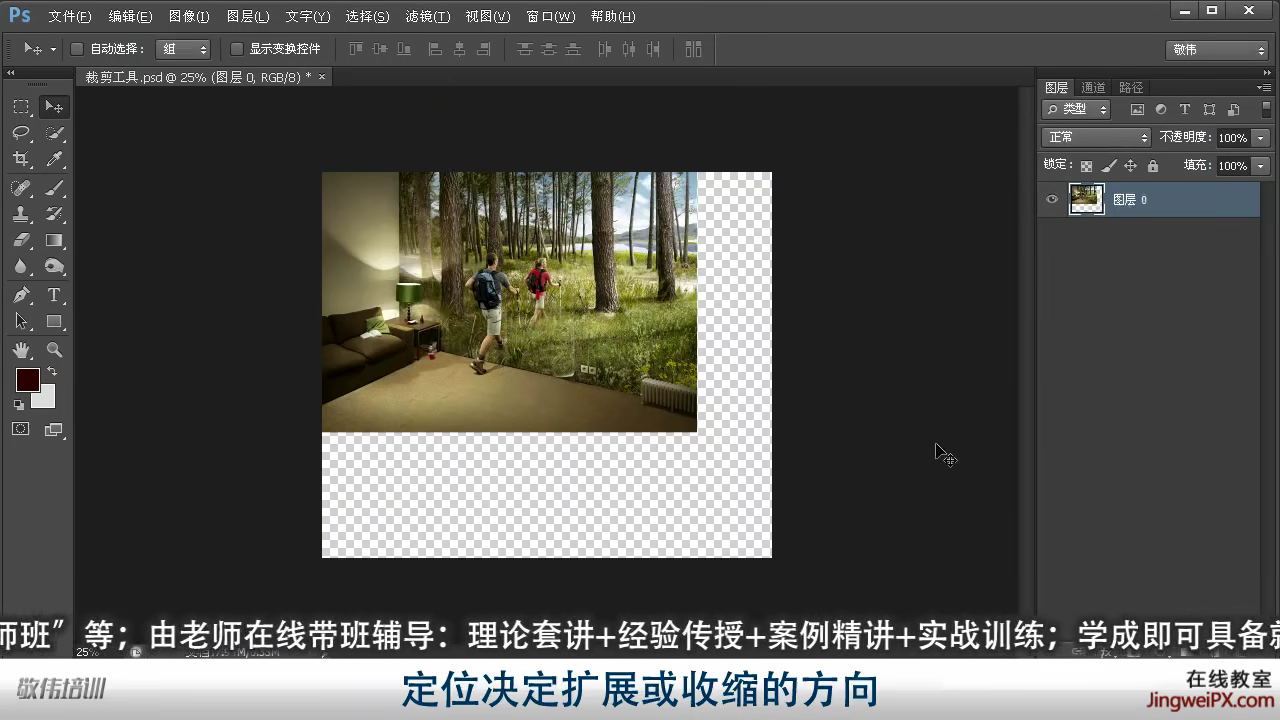
Task: Select the Crop tool
Action: click(21, 159)
